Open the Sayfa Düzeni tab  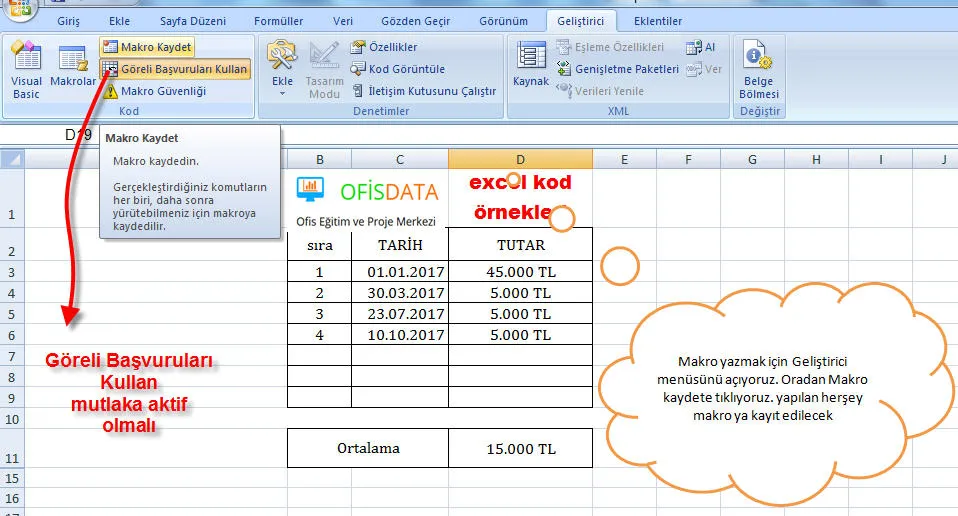pyautogui.click(x=192, y=21)
